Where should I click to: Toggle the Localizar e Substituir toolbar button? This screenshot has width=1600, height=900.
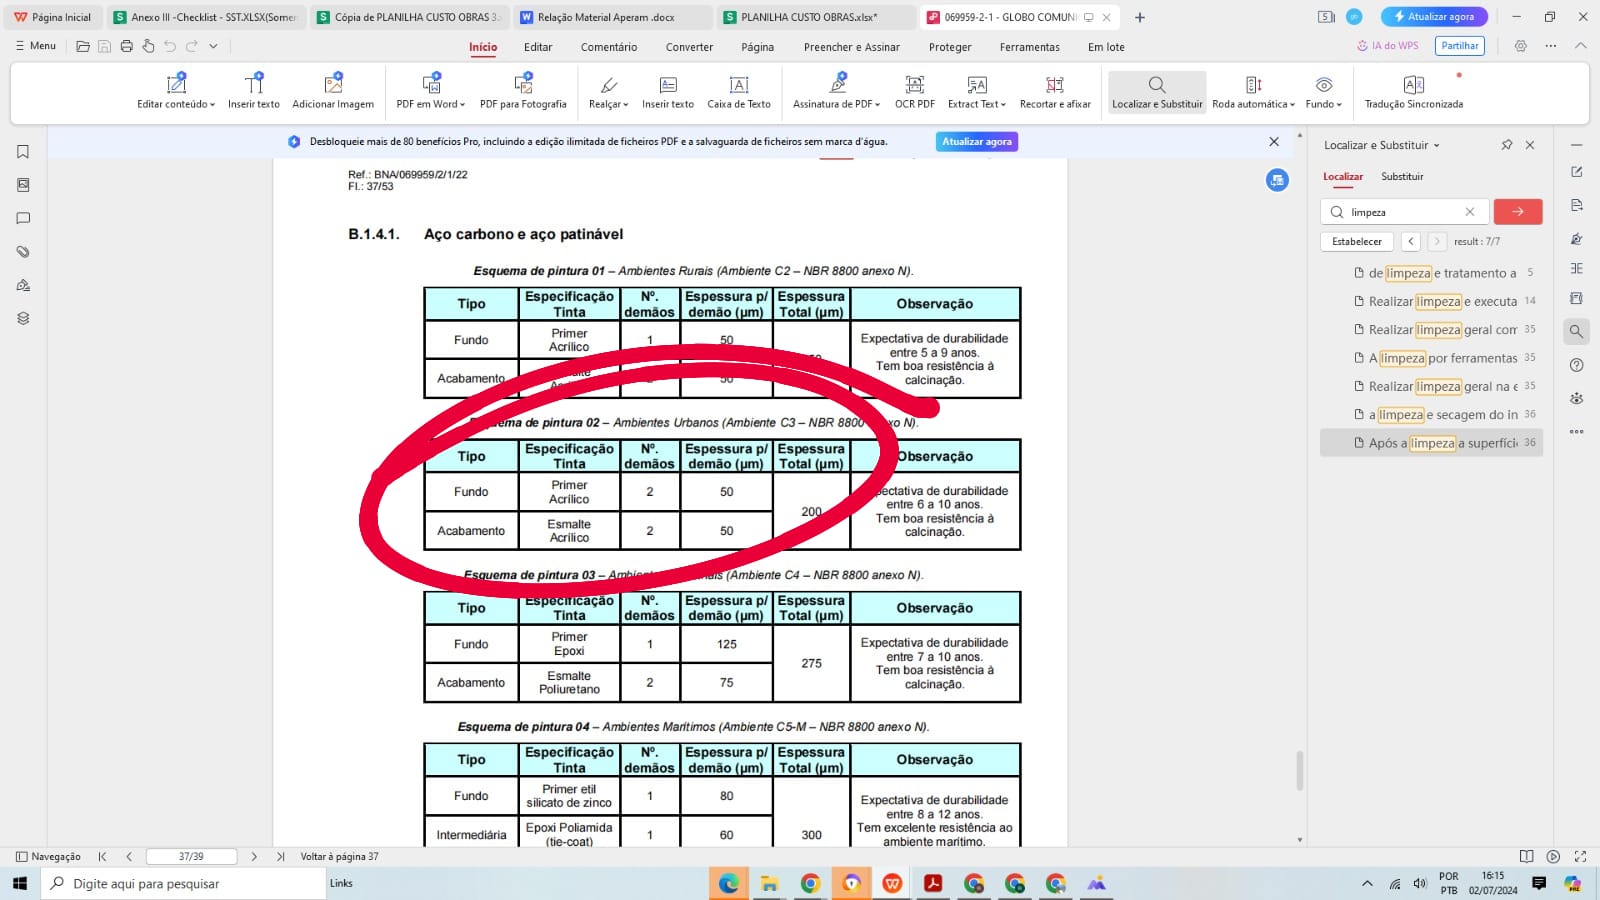pyautogui.click(x=1157, y=91)
